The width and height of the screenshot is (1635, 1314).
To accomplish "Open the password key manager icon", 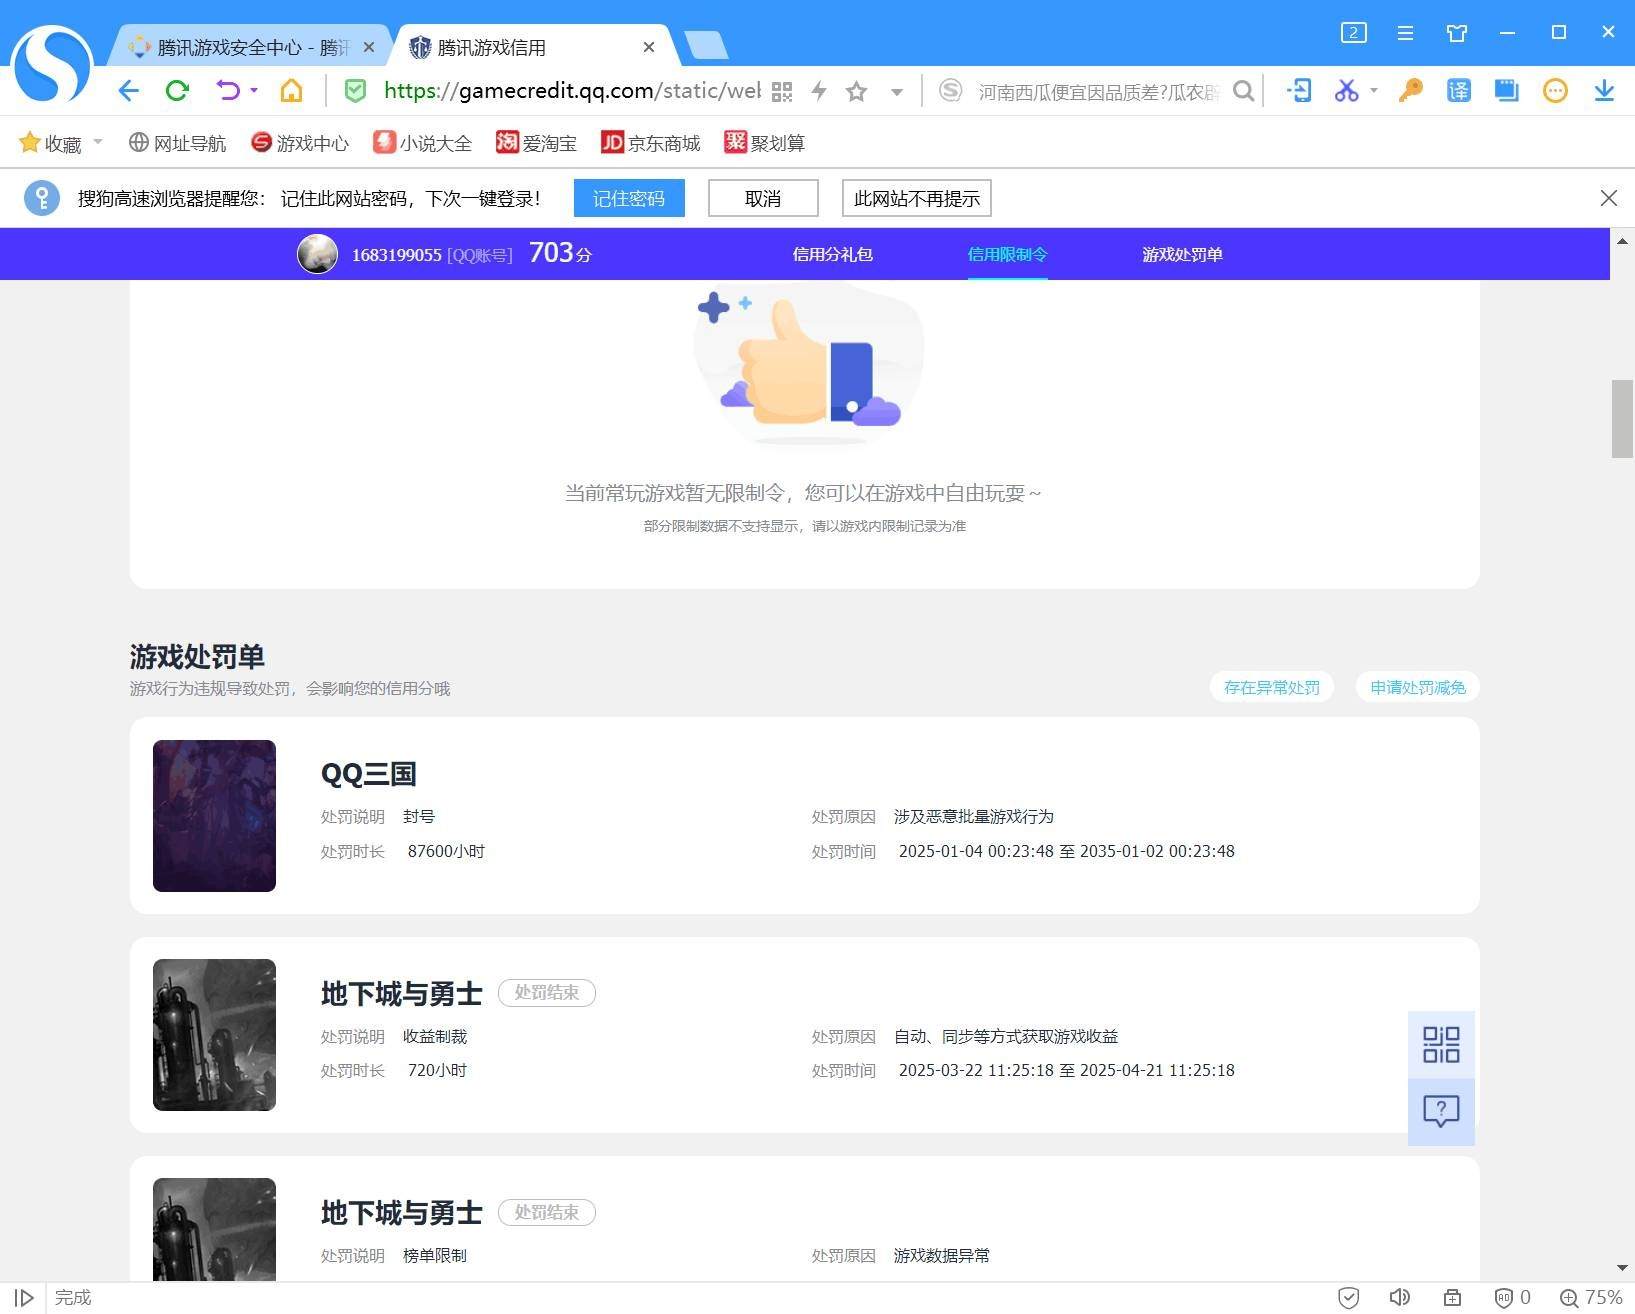I will 1410,91.
